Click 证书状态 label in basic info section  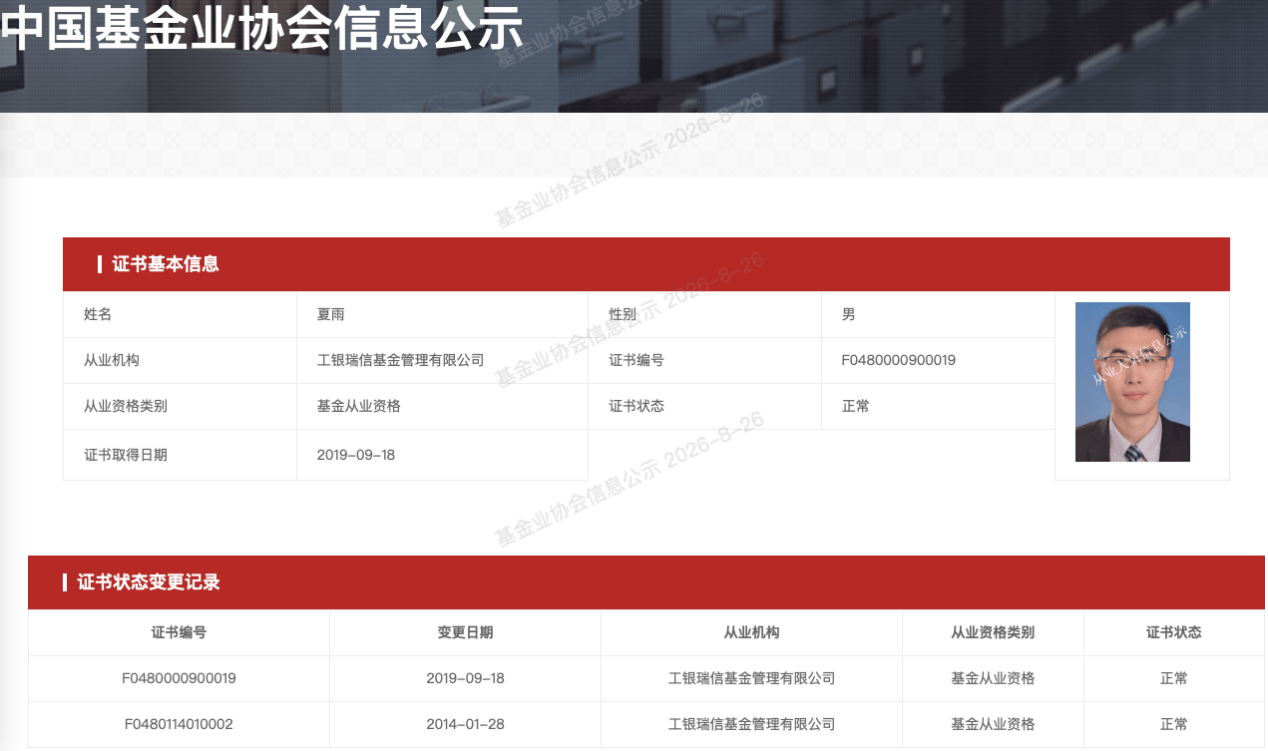pyautogui.click(x=637, y=406)
